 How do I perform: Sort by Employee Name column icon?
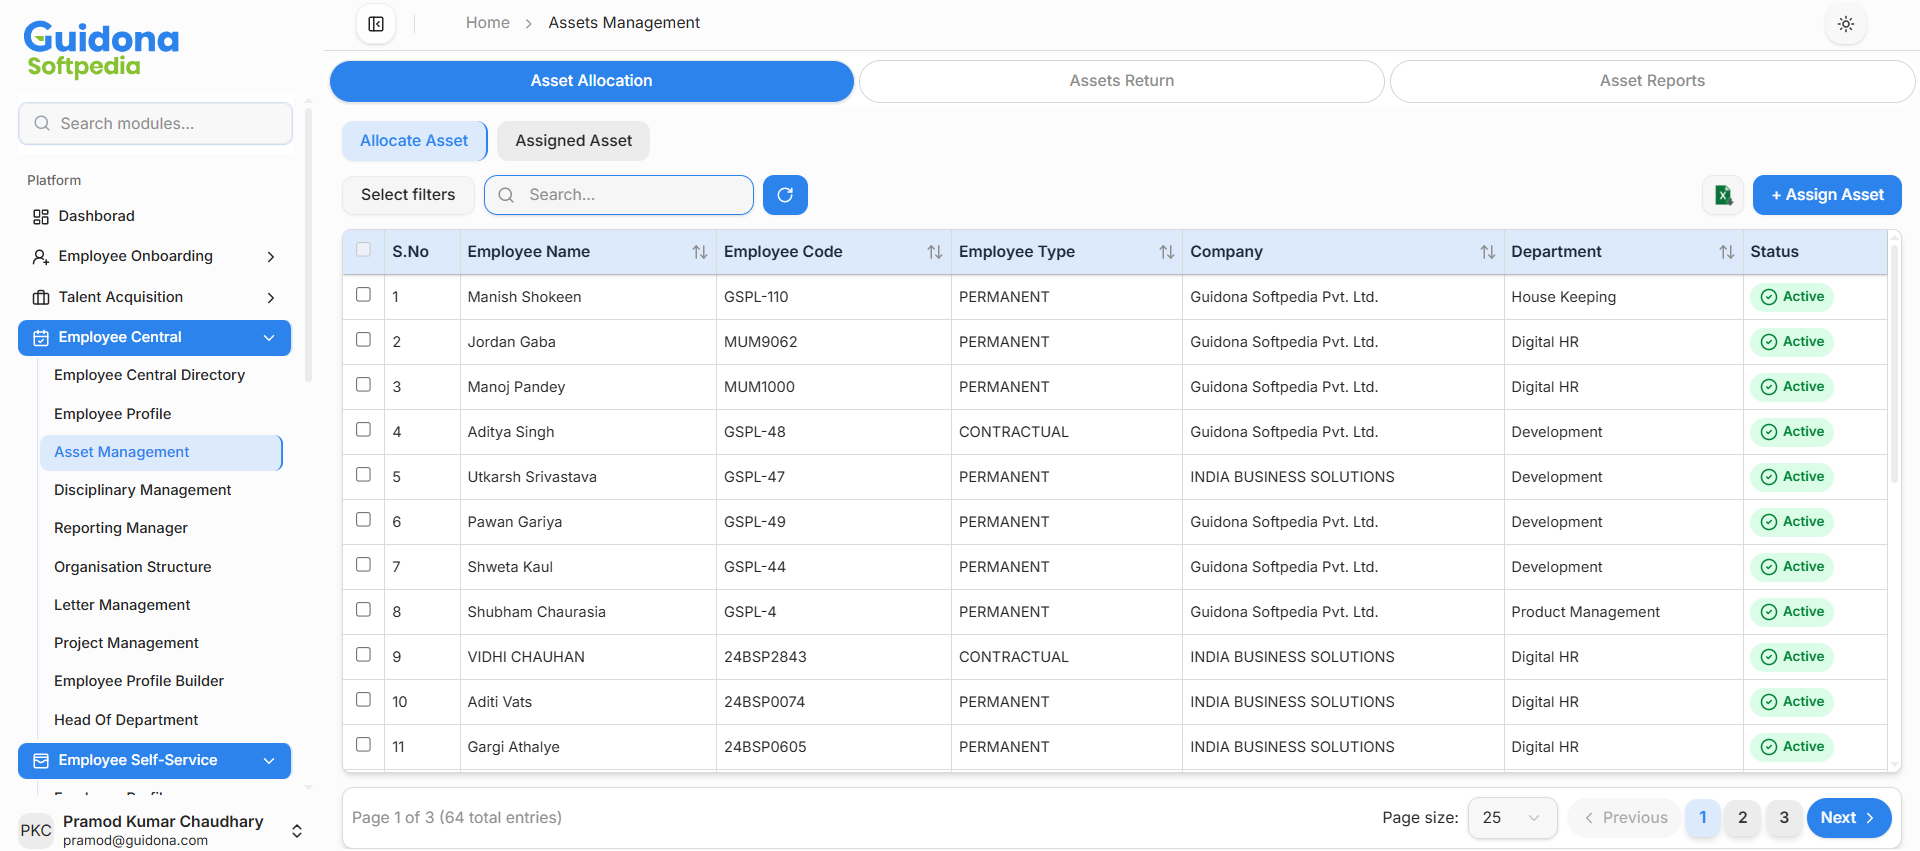pos(699,252)
